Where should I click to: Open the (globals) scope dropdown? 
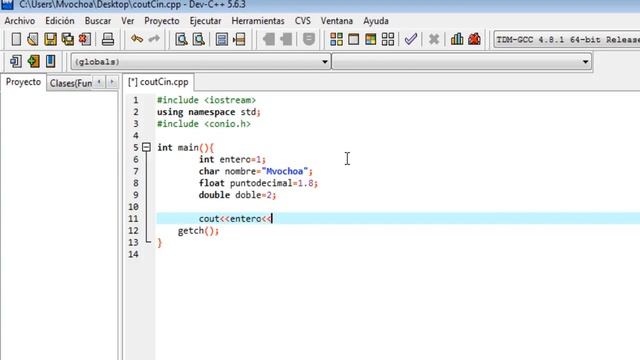tap(201, 62)
